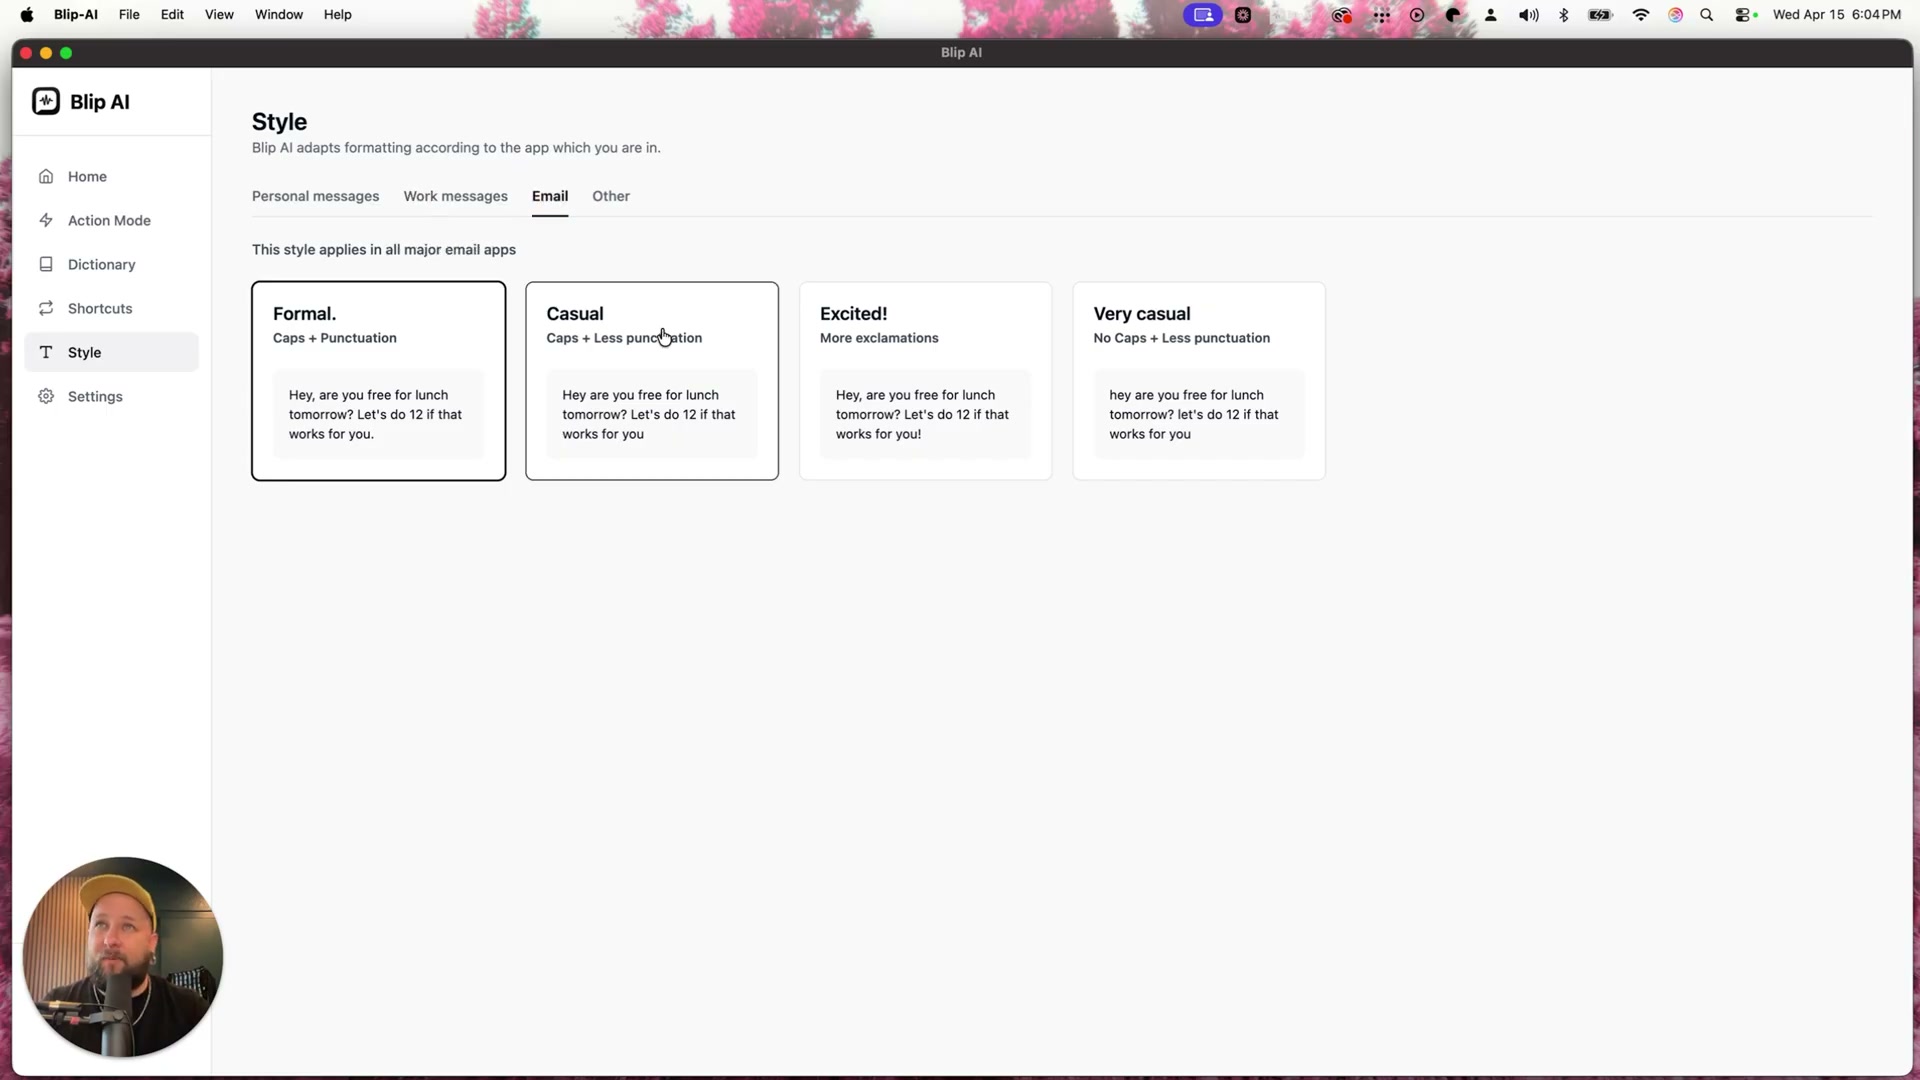Open the Window menu
Screen dimensions: 1920x1080
[278, 14]
